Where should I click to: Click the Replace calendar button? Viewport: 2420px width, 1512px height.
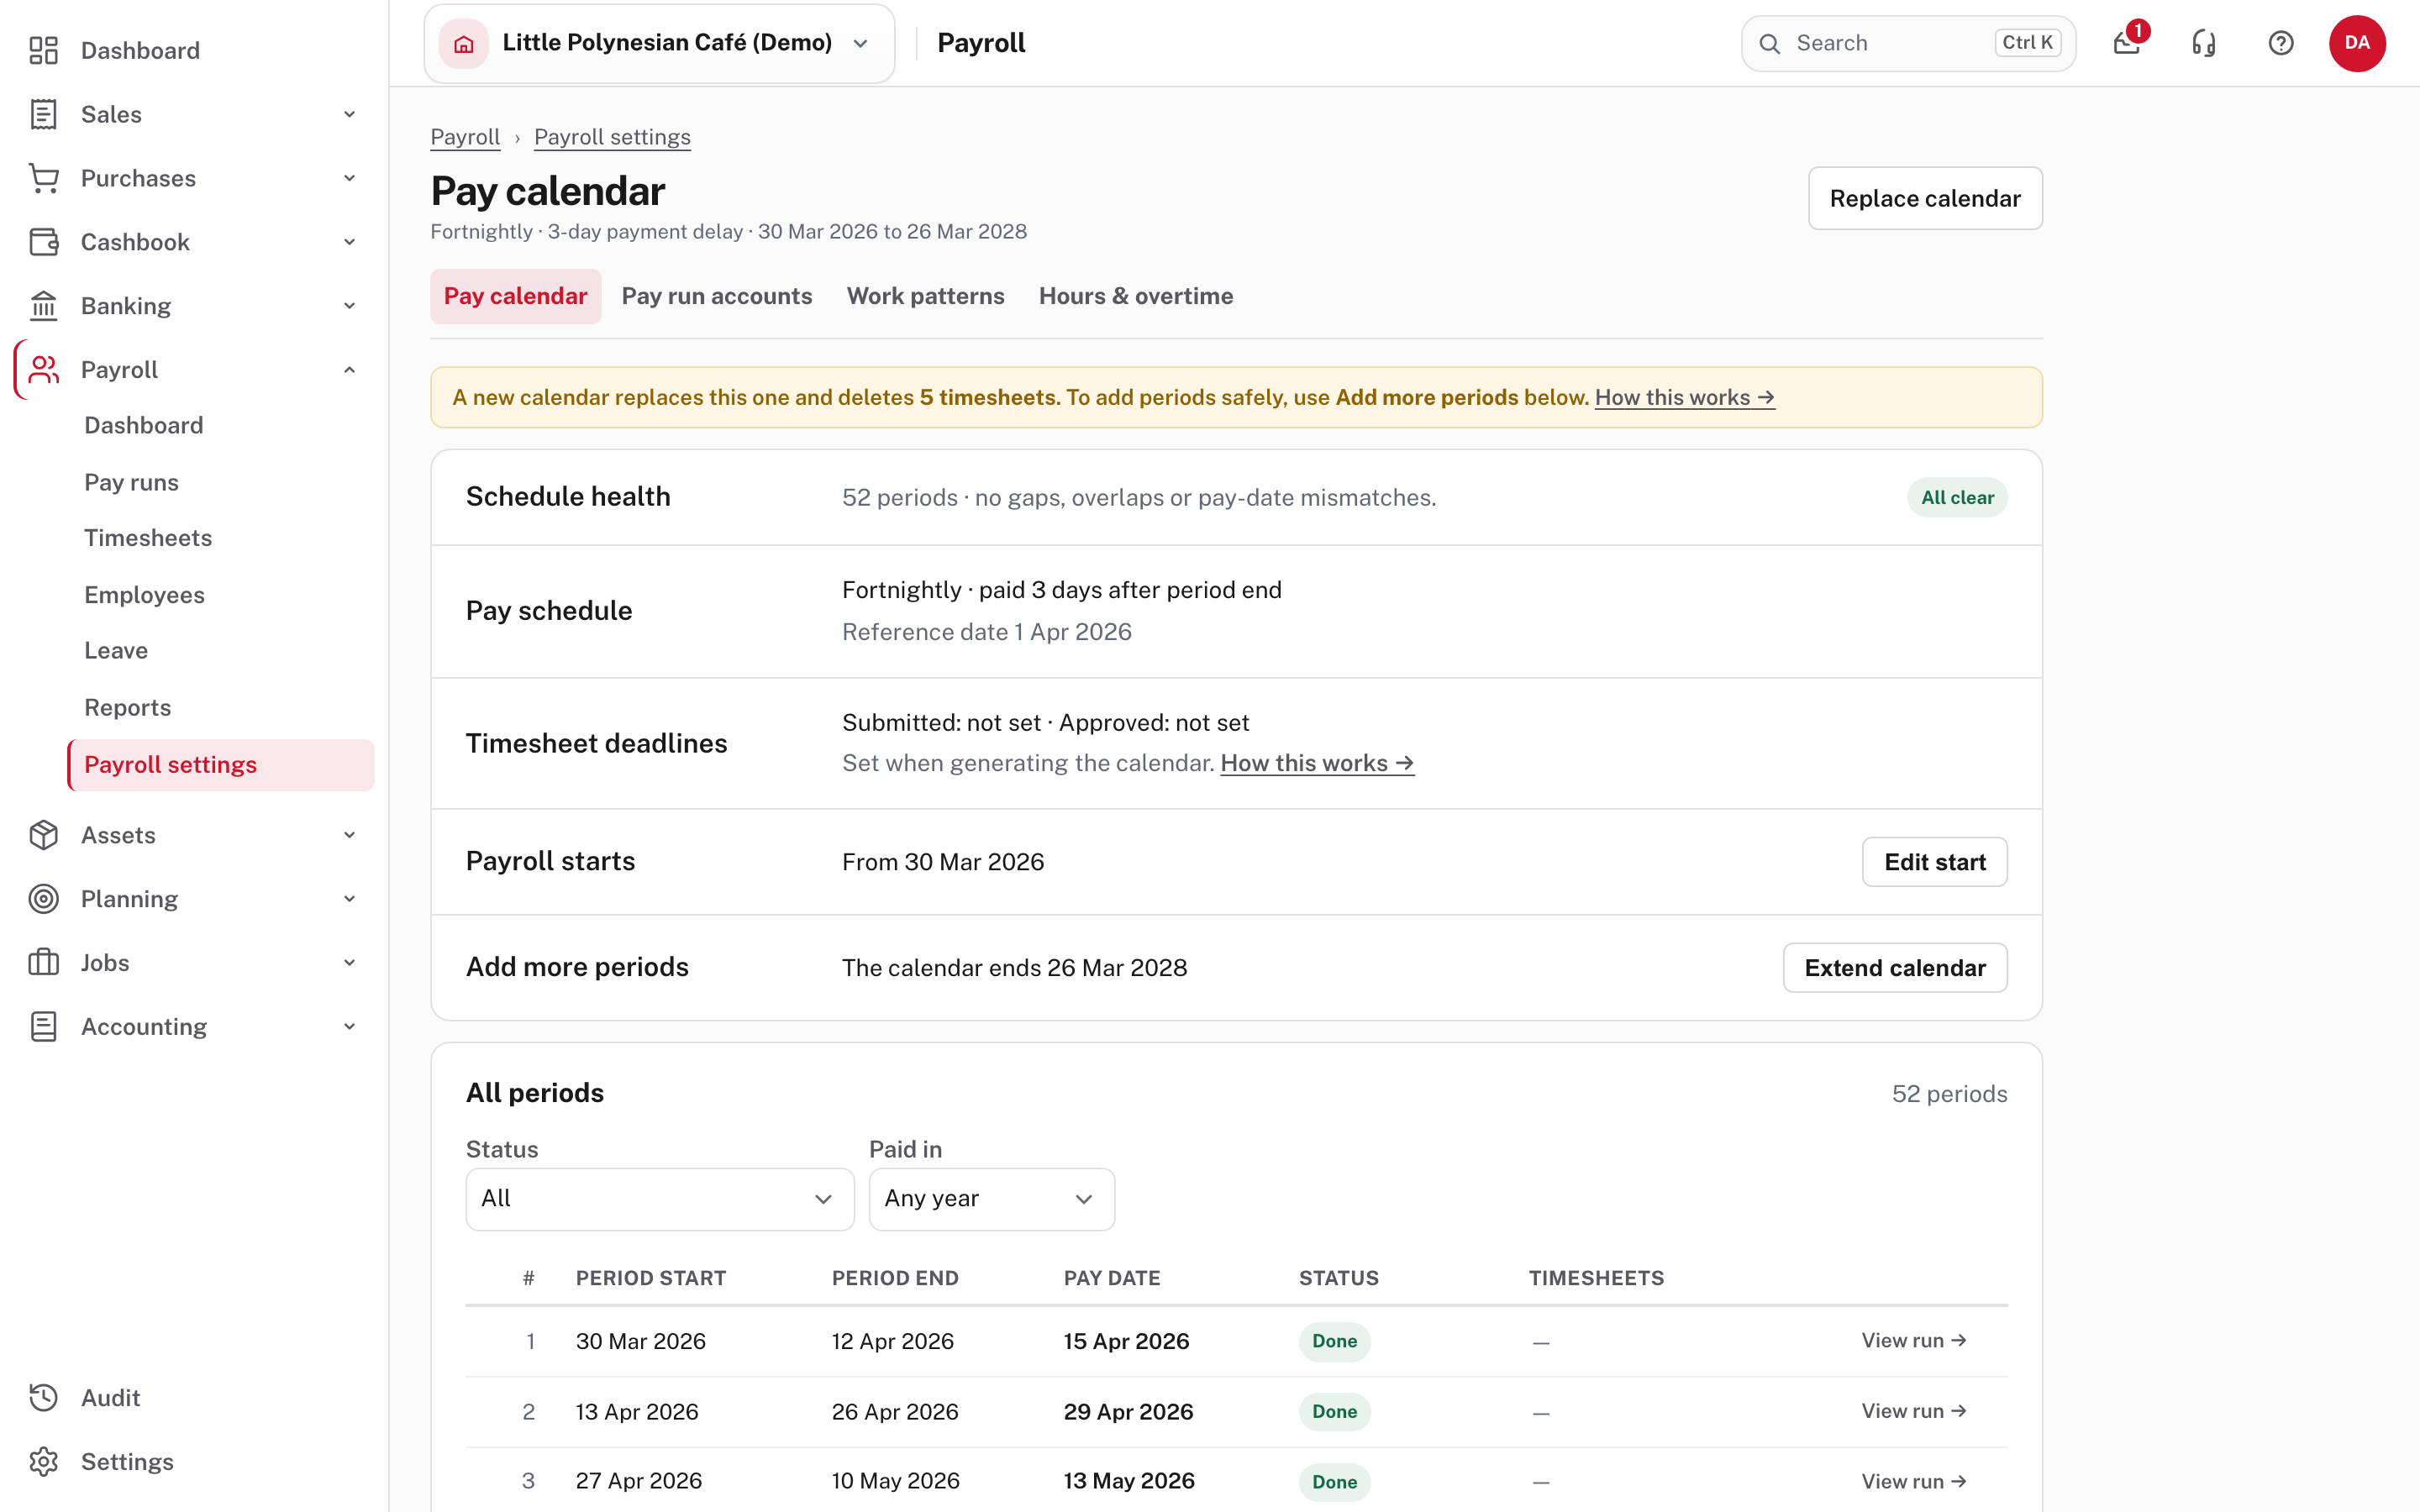(x=1925, y=198)
